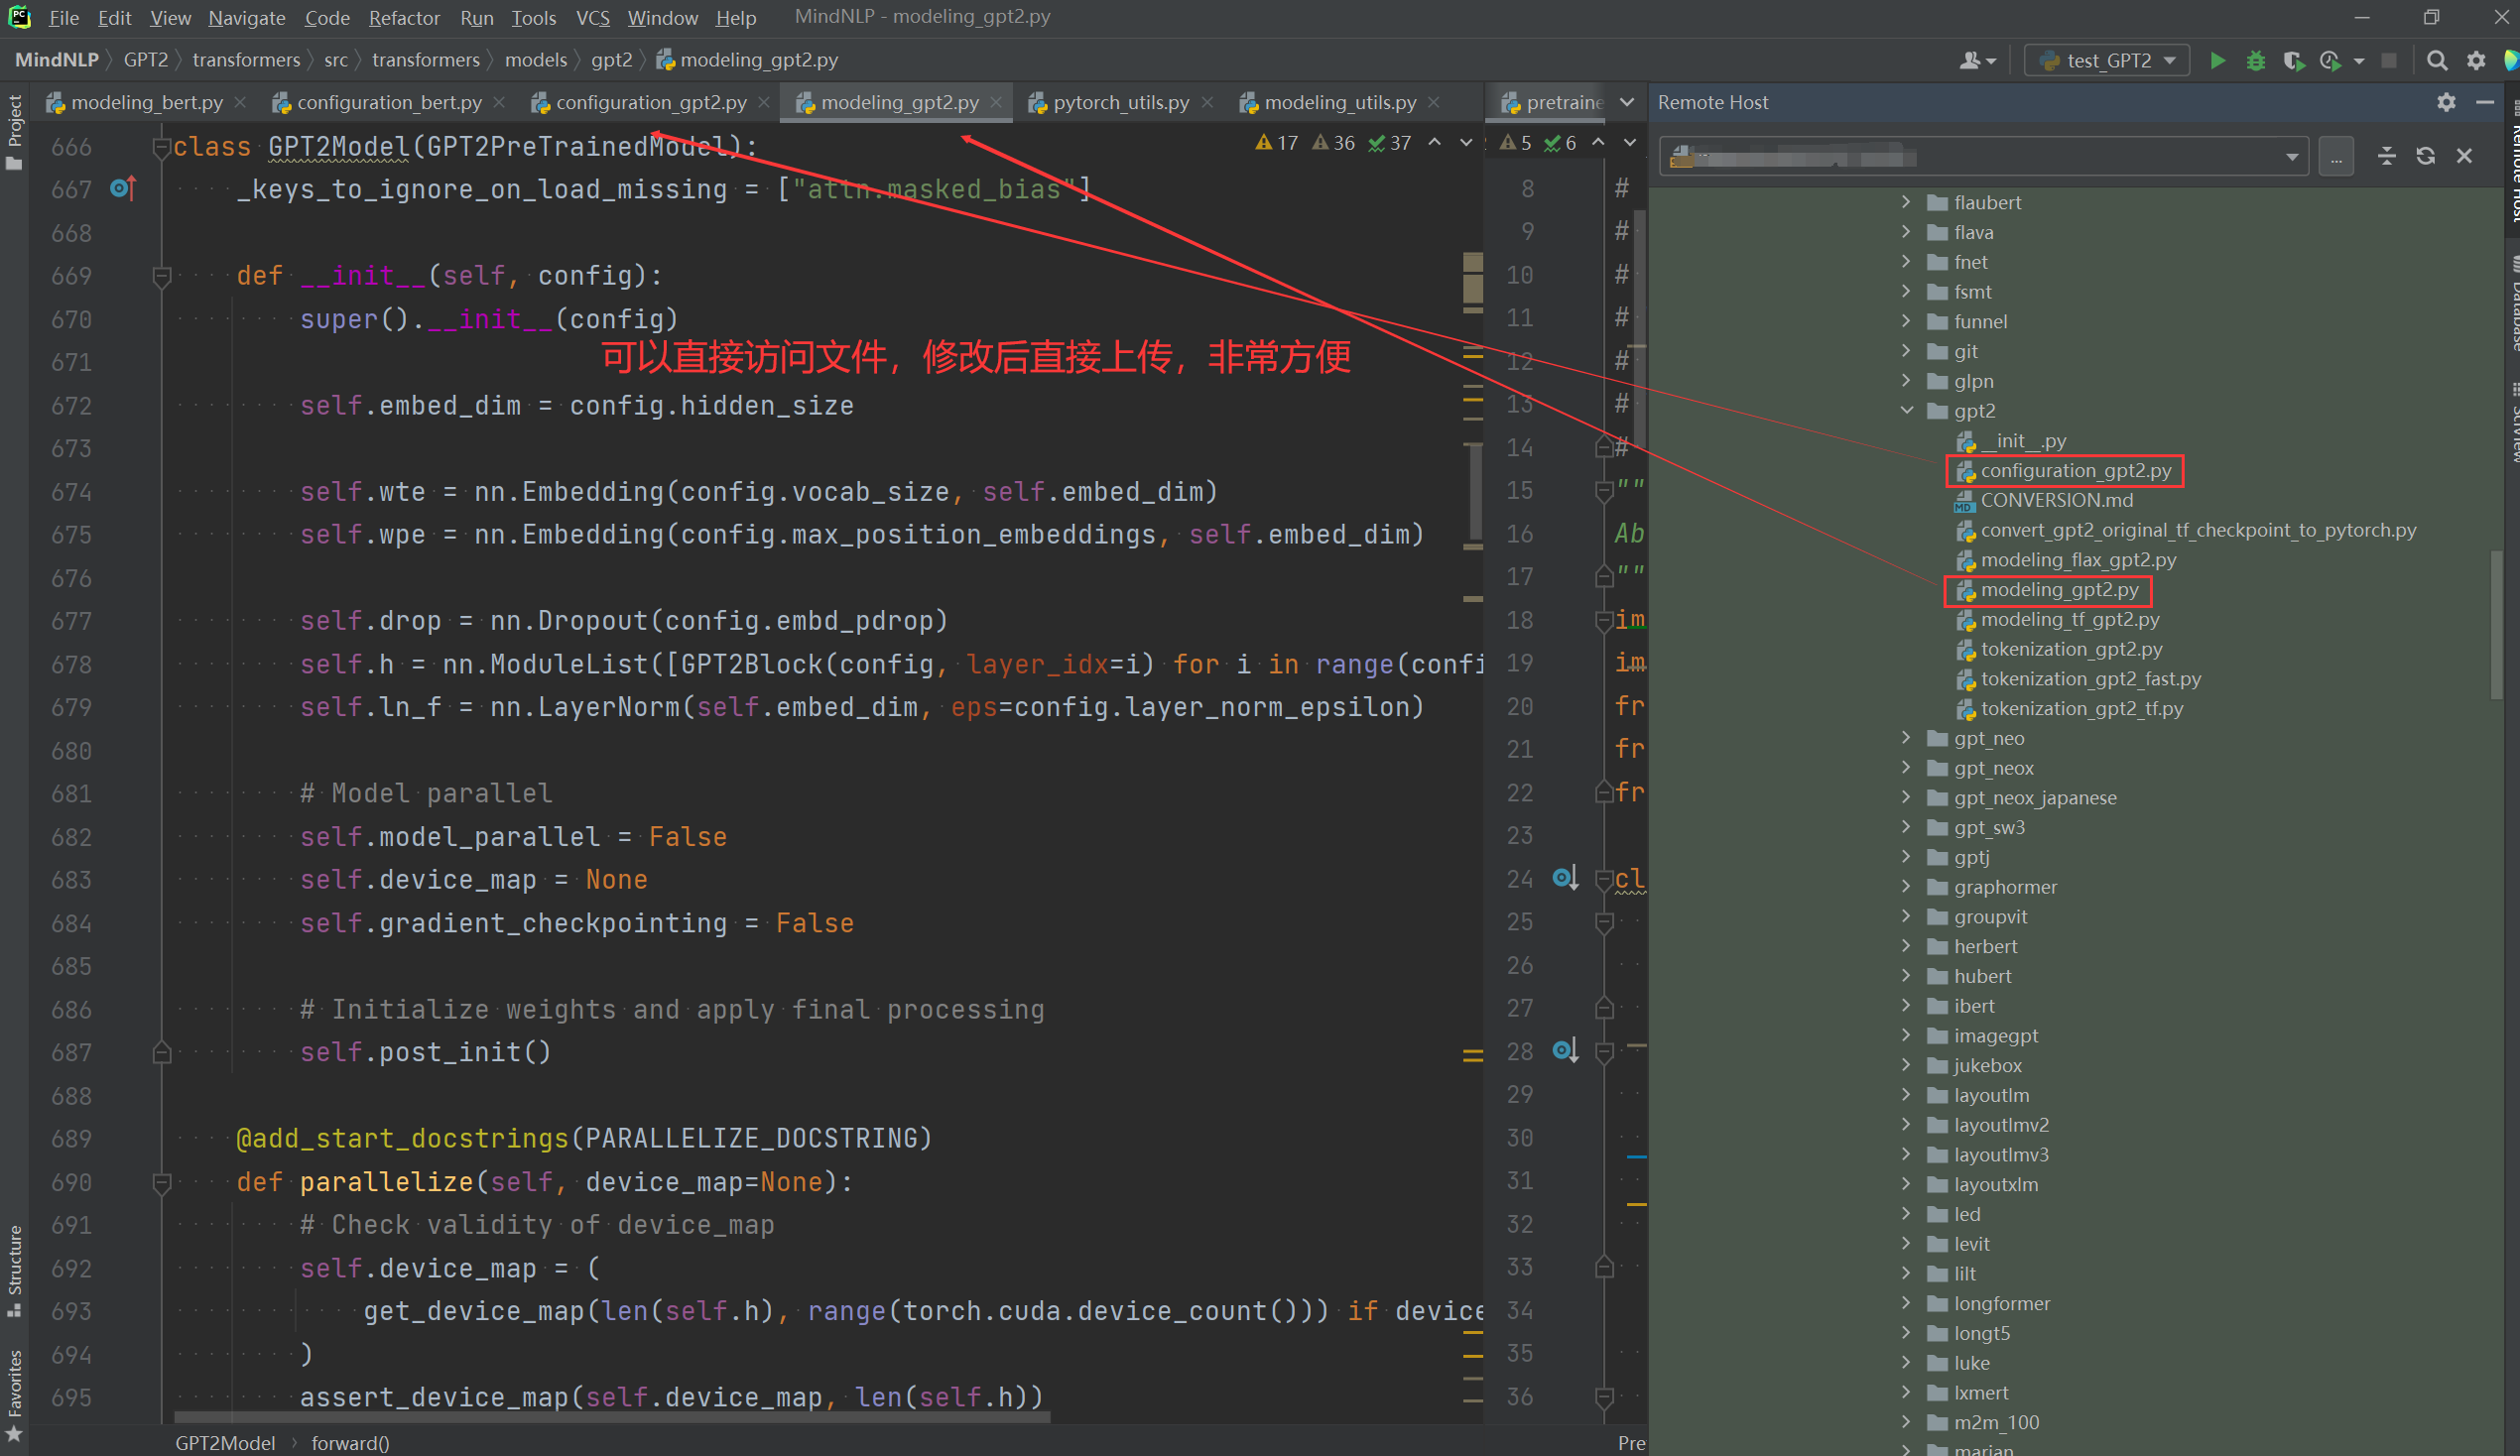Toggle fold marker at parallelize line 690
2520x1456 pixels.
161,1183
